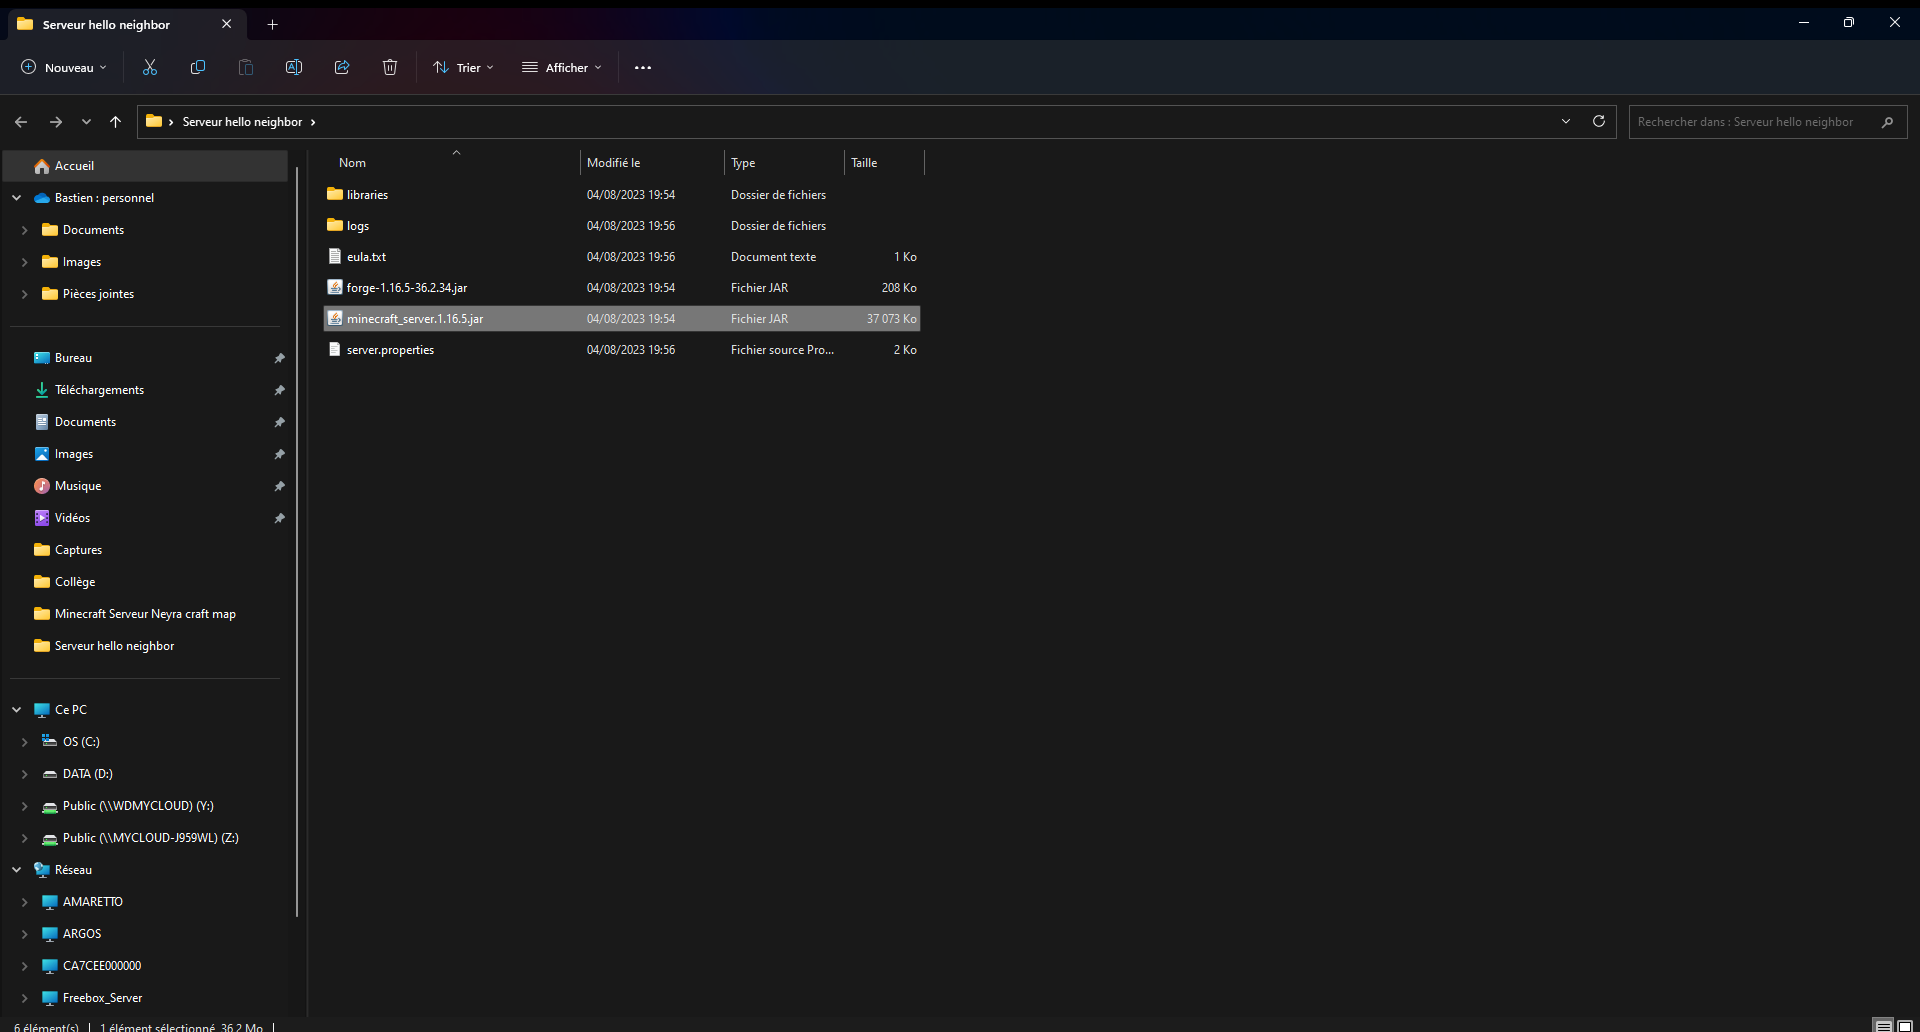Unpin Musique from quick access
This screenshot has width=1920, height=1032.
tap(280, 486)
